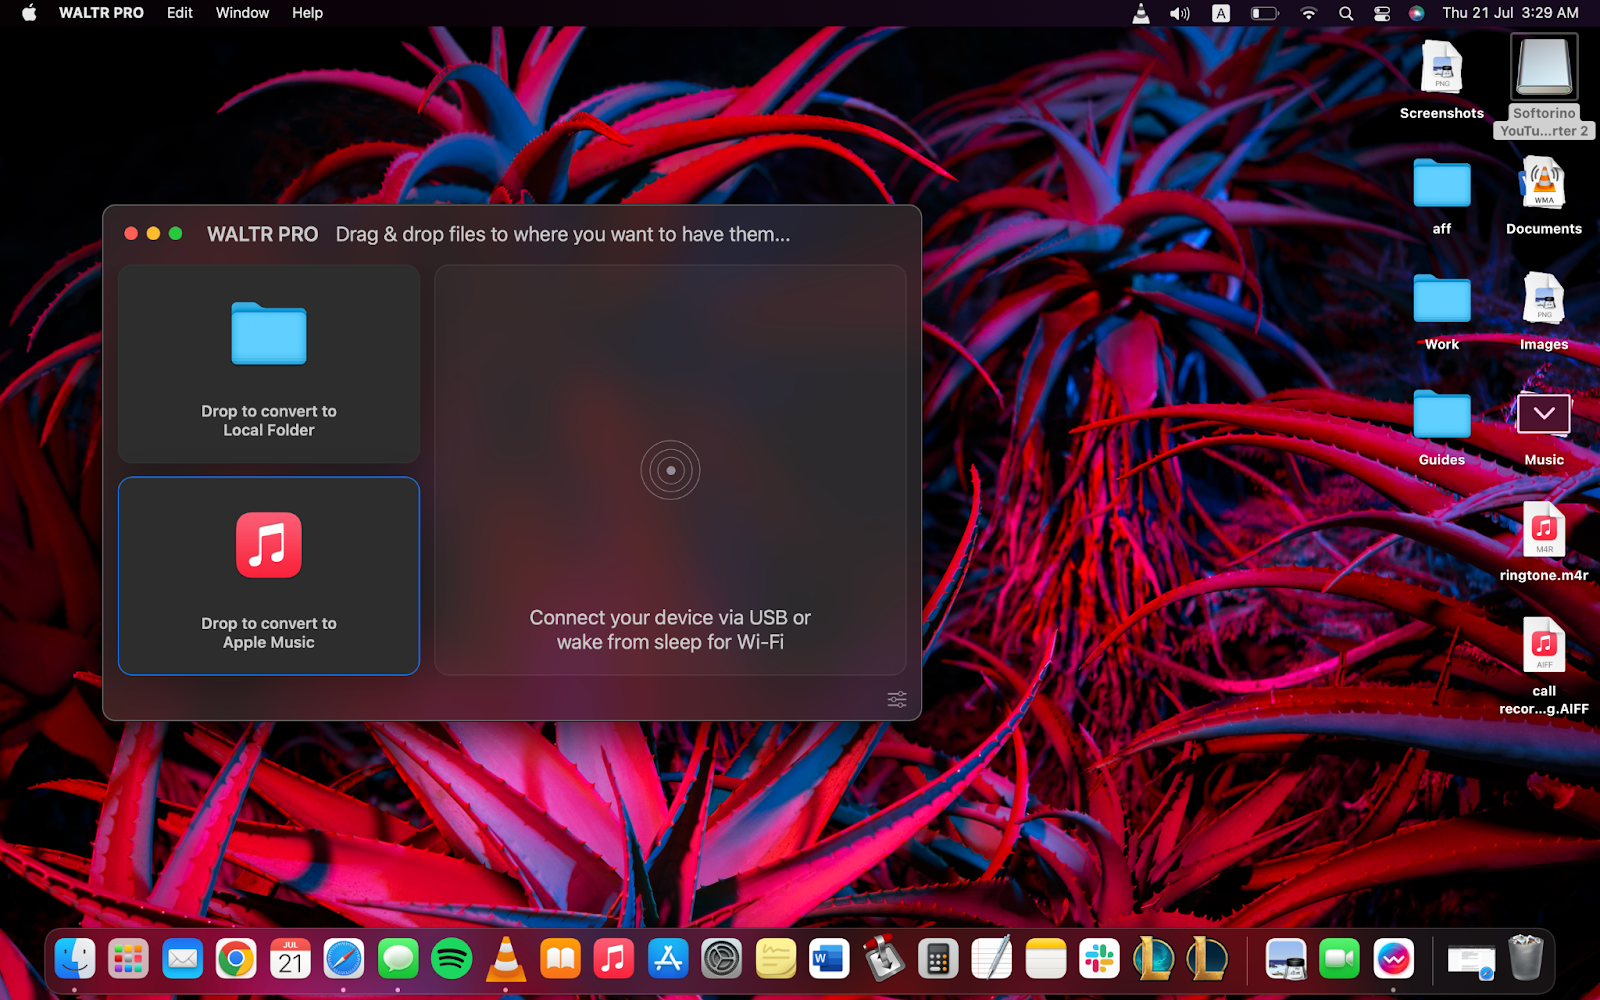Open the Wi-Fi menu

[x=1309, y=13]
